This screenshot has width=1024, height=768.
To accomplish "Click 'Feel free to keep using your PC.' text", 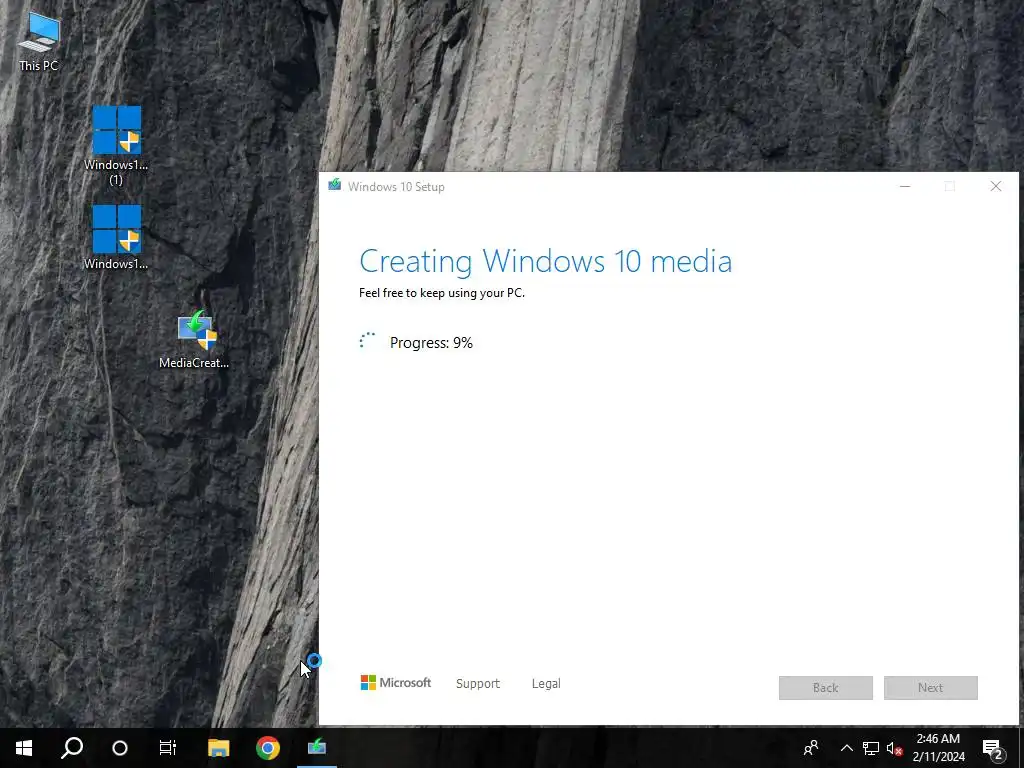I will click(442, 293).
